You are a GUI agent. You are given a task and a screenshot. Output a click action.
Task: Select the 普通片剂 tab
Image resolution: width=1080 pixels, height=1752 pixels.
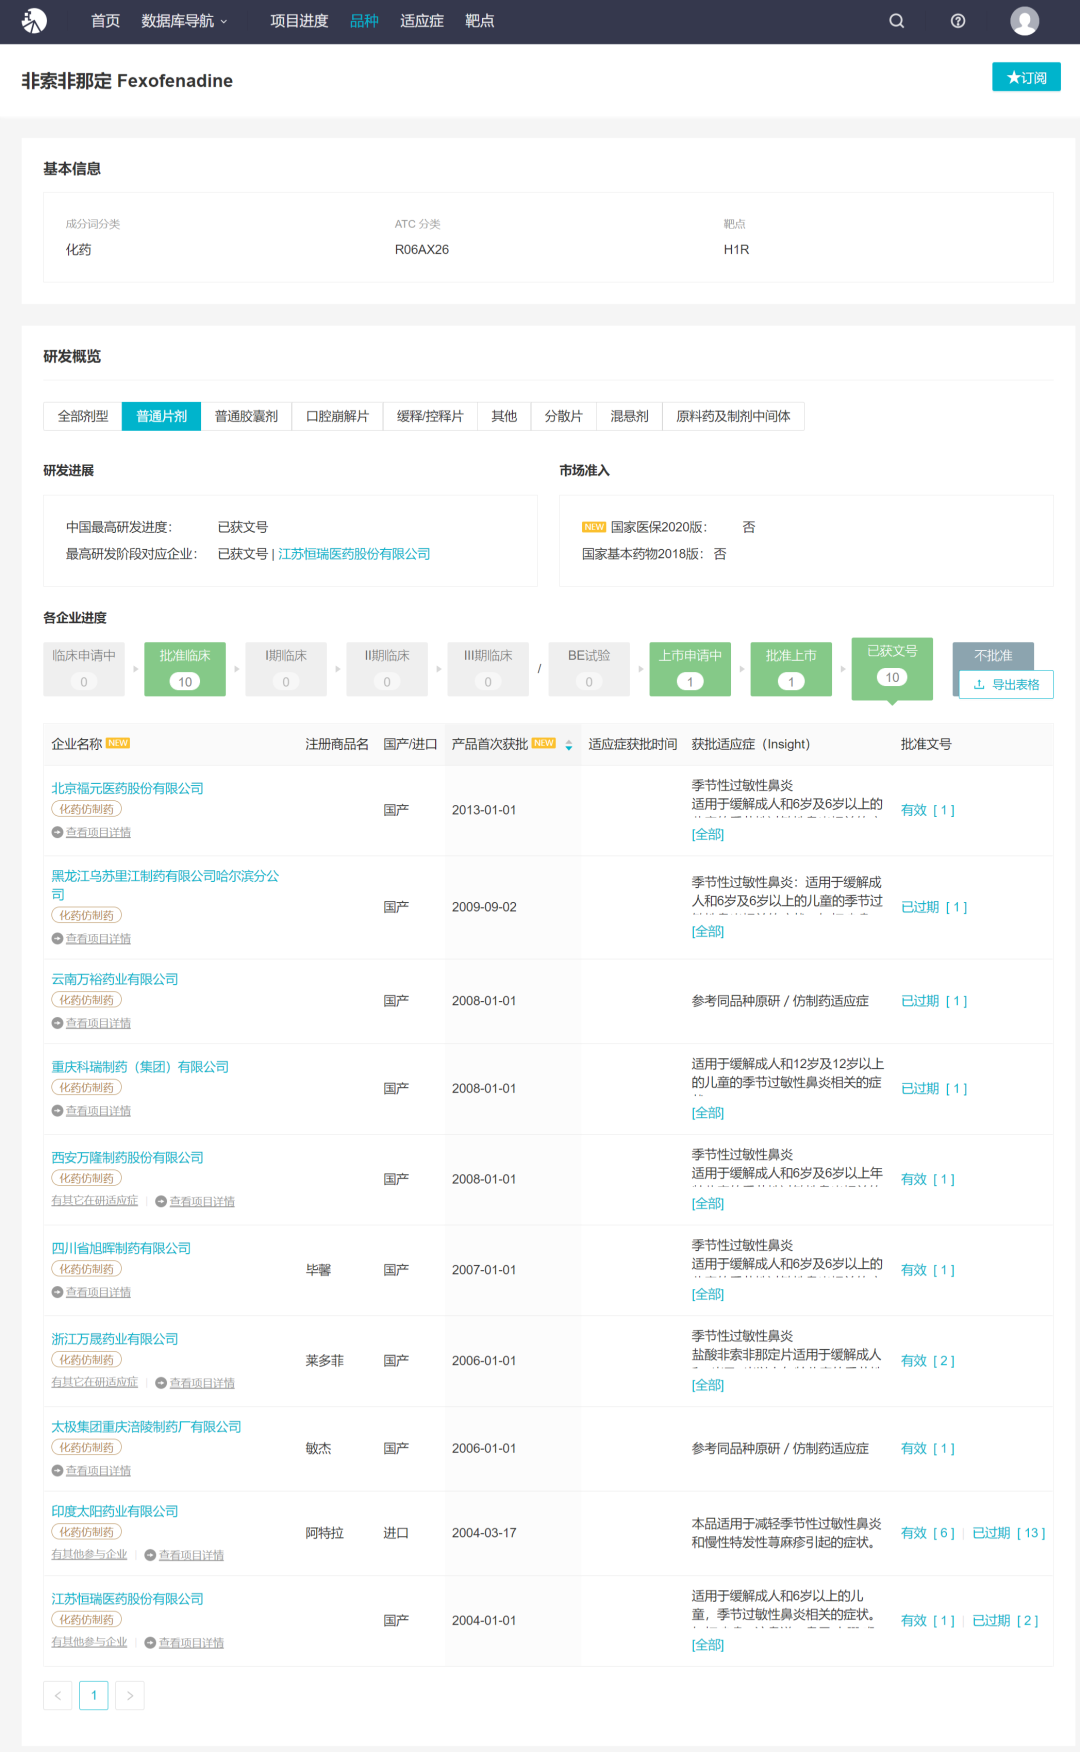pos(162,416)
